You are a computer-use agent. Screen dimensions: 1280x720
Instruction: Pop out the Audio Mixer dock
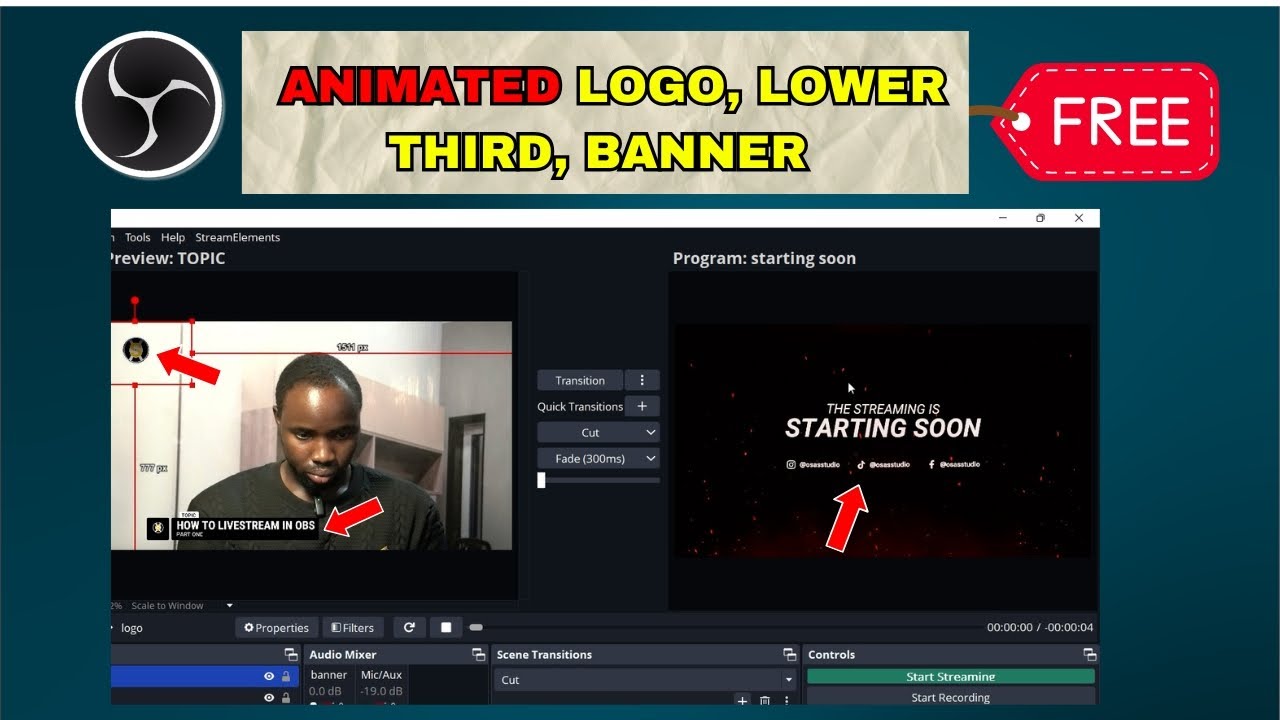pos(478,655)
